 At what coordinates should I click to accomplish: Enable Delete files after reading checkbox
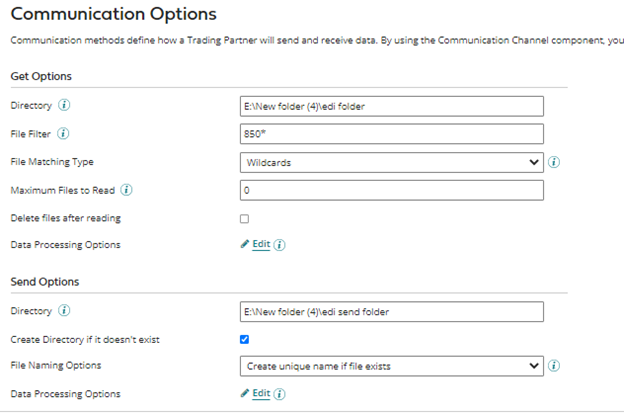coord(245,218)
